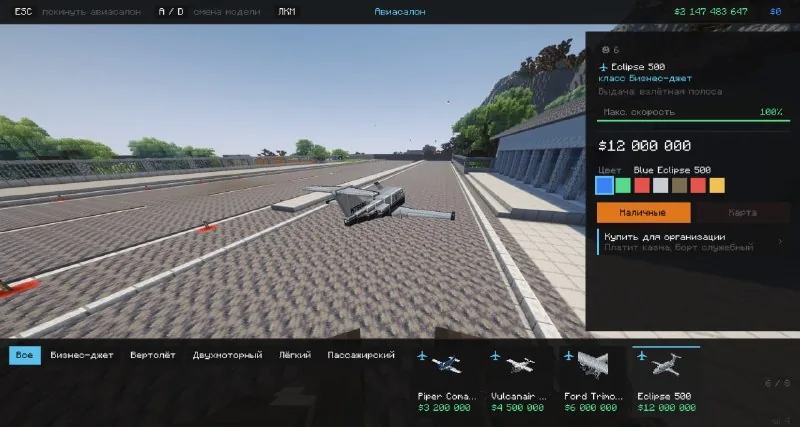Viewport: 800px width, 427px height.
Task: Filter by the Двухмоторный category
Action: (x=227, y=355)
